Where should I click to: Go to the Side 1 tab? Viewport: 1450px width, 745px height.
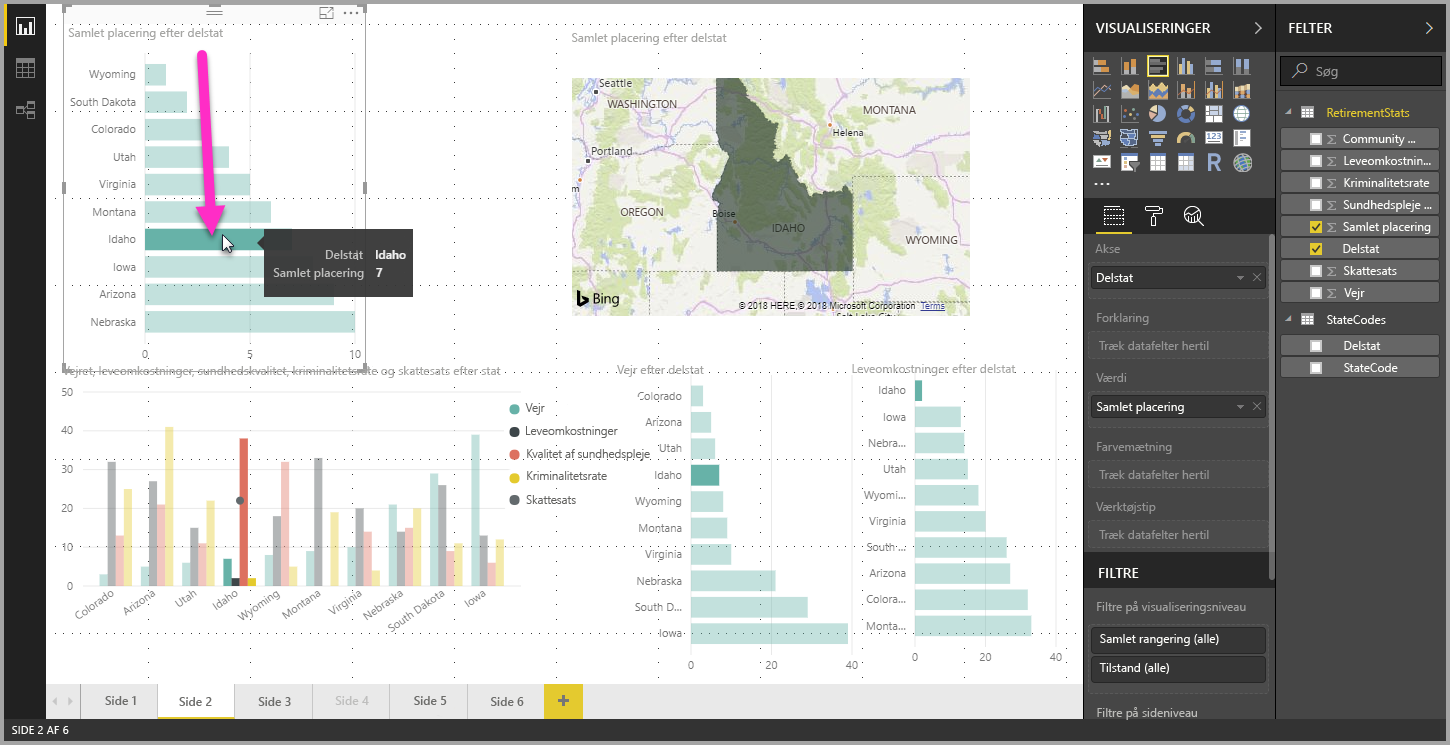click(120, 701)
